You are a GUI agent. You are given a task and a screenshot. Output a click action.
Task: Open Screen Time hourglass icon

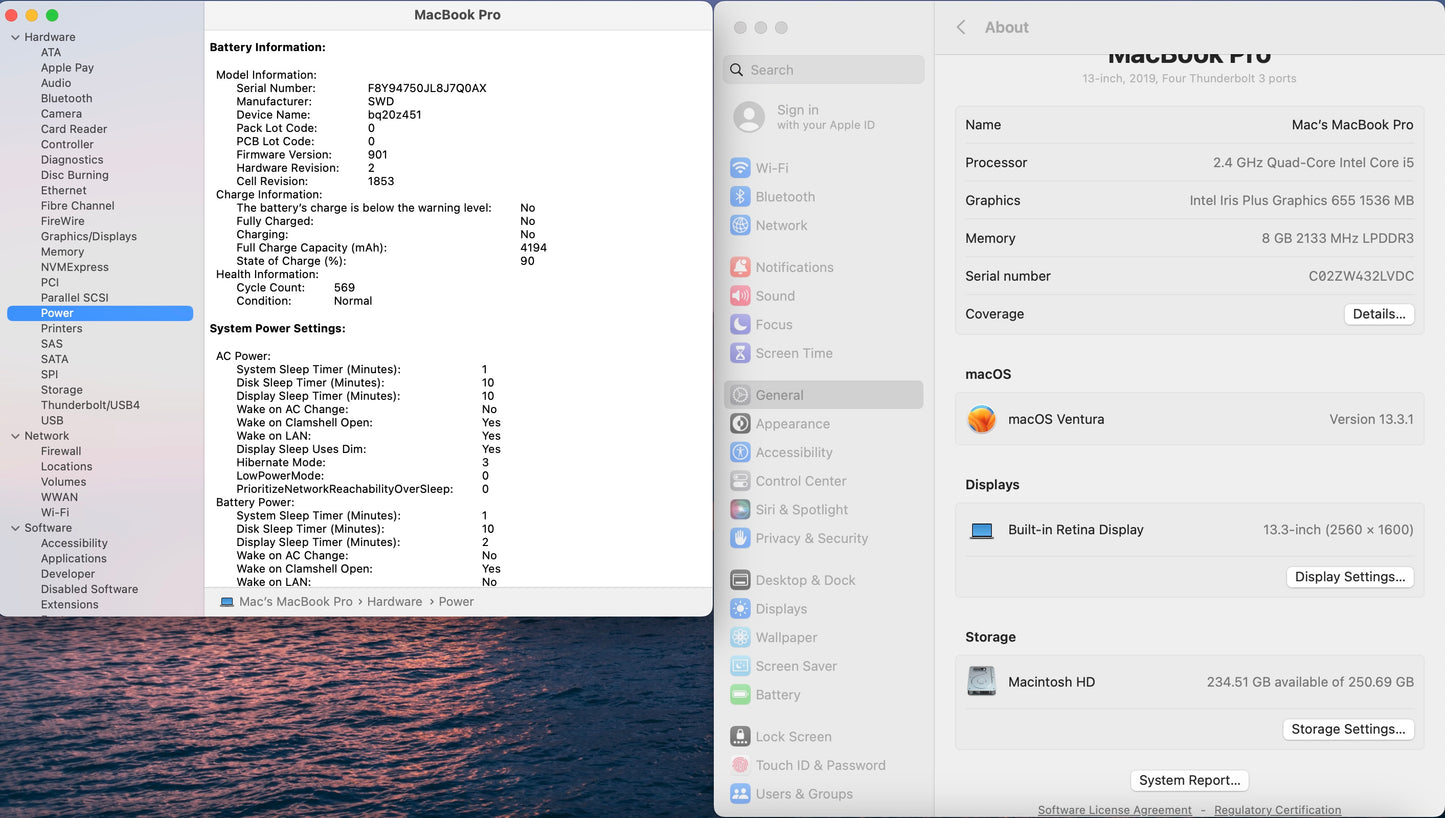(x=740, y=353)
